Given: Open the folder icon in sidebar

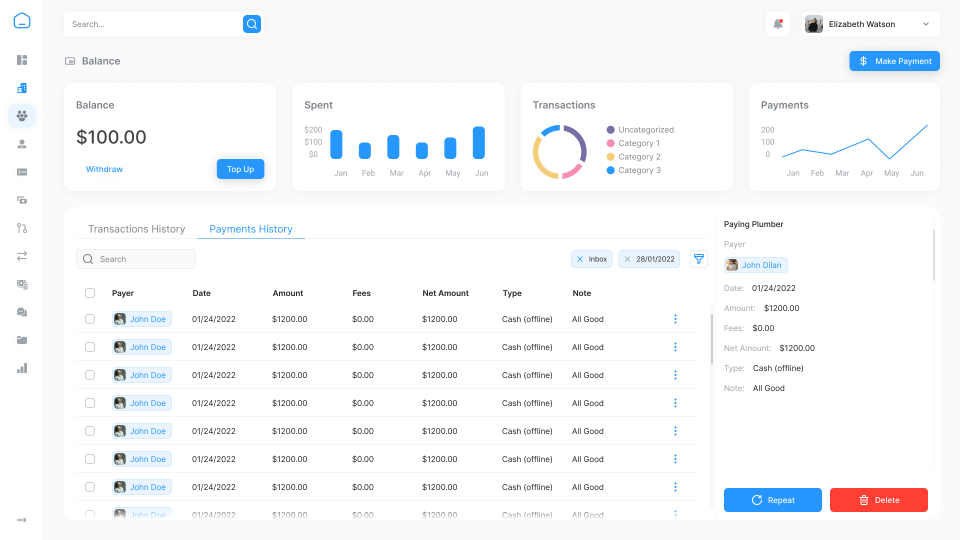Looking at the screenshot, I should coord(22,340).
